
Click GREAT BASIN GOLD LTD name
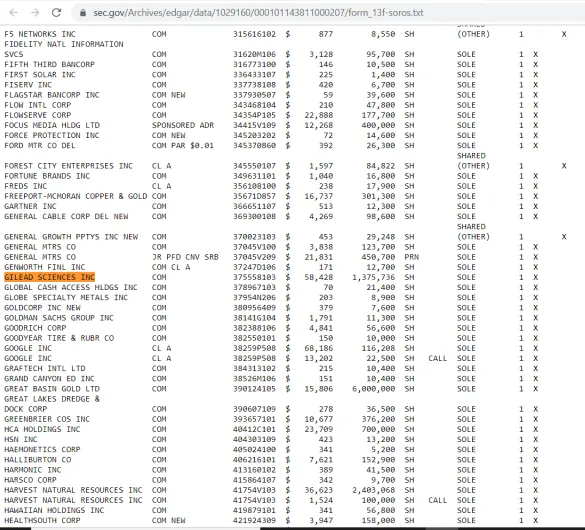(52, 389)
